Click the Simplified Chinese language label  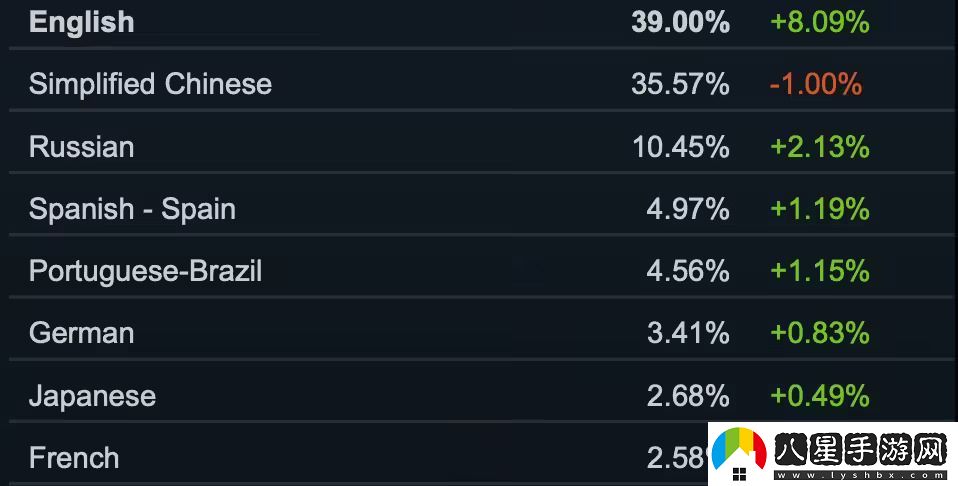[150, 84]
